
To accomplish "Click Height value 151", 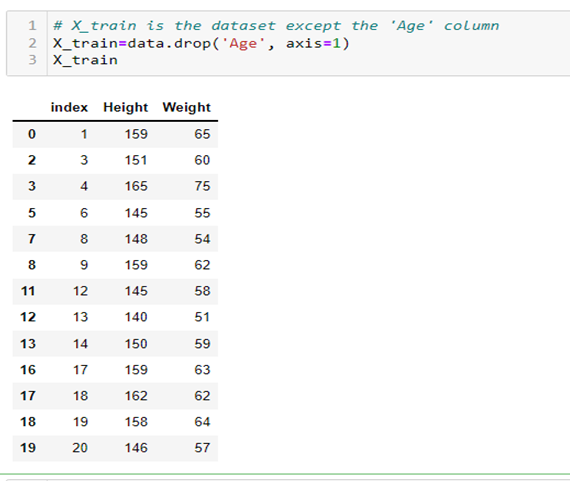I will pyautogui.click(x=136, y=160).
